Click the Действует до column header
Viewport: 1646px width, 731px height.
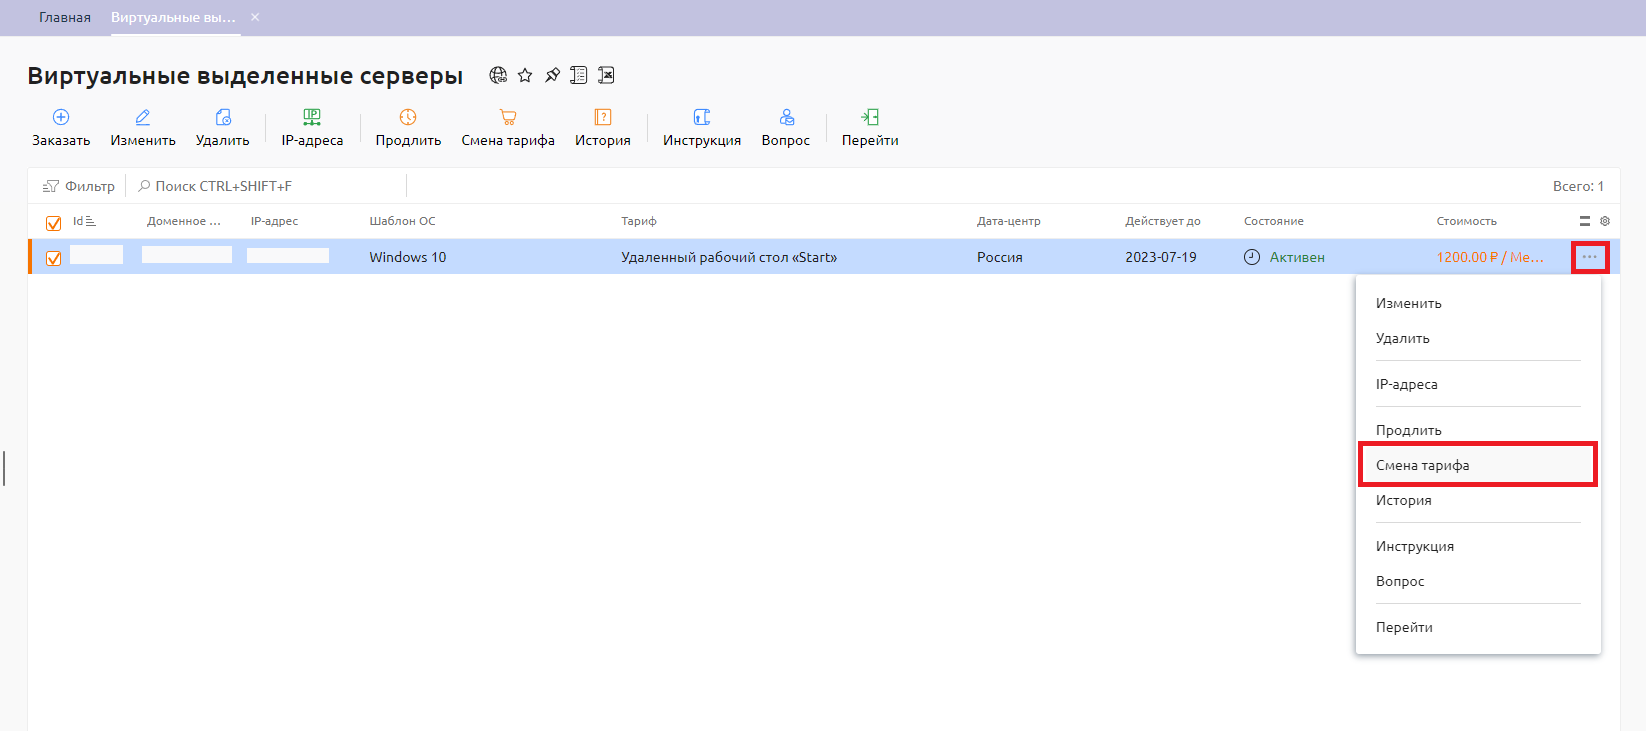click(1162, 221)
